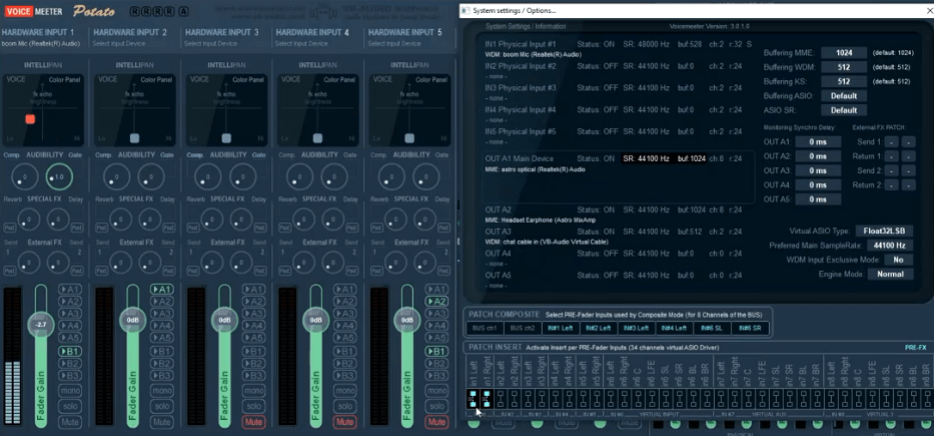
Task: Click the External FX Return 2 second patch button
Action: (x=909, y=185)
